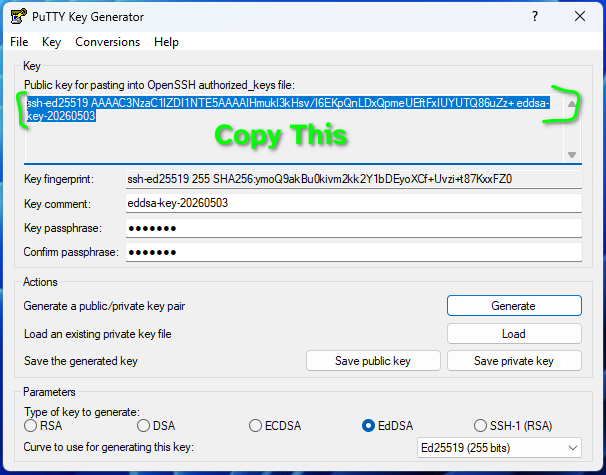Image resolution: width=606 pixels, height=475 pixels.
Task: Close the PuTTY Key Generator window
Action: click(580, 17)
